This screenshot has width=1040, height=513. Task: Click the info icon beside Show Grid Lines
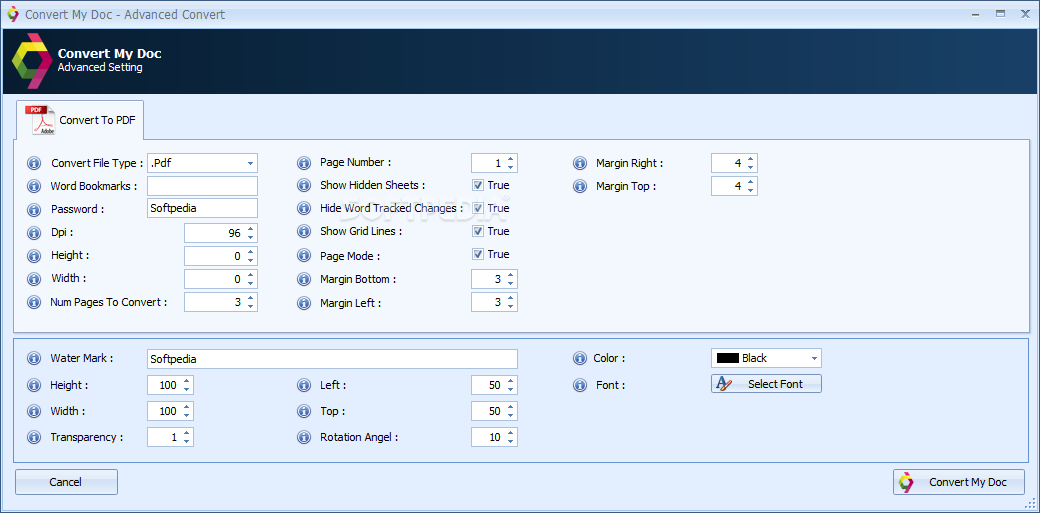304,232
